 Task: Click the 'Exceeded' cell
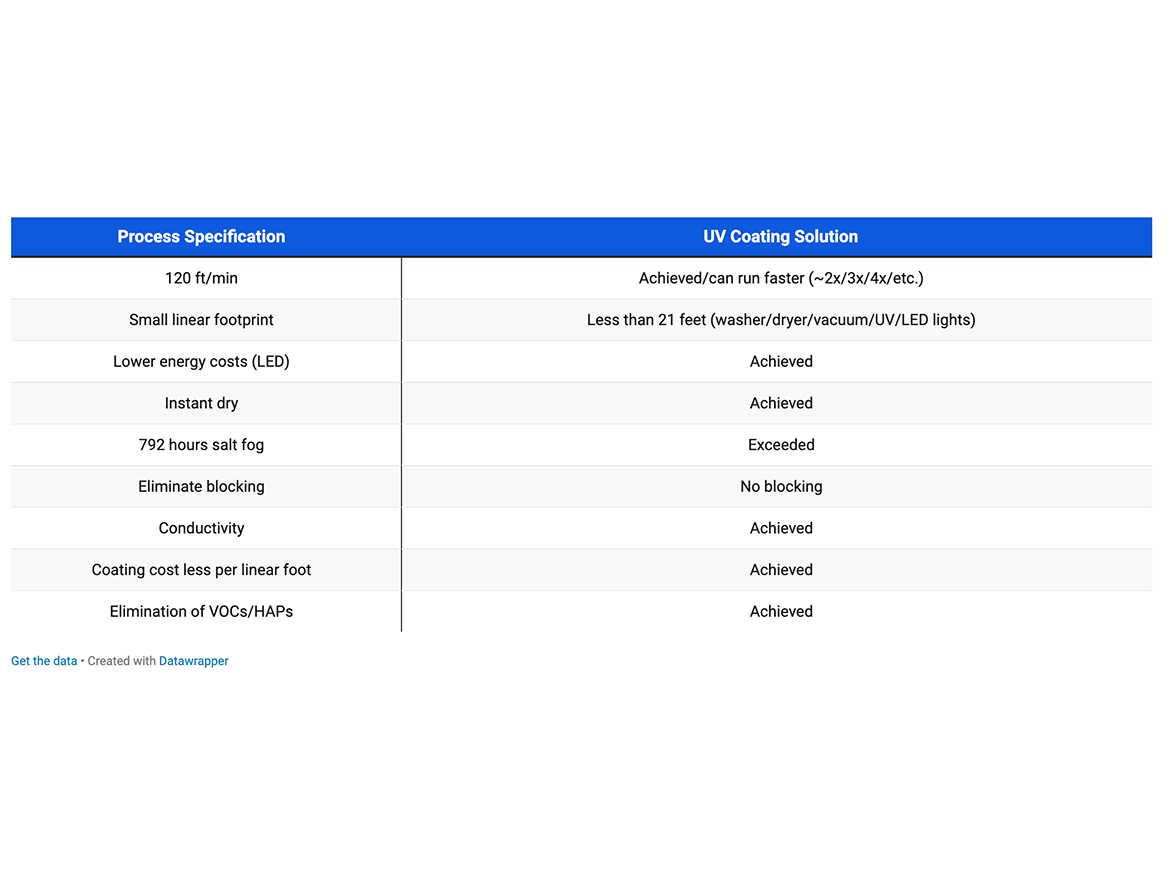780,445
